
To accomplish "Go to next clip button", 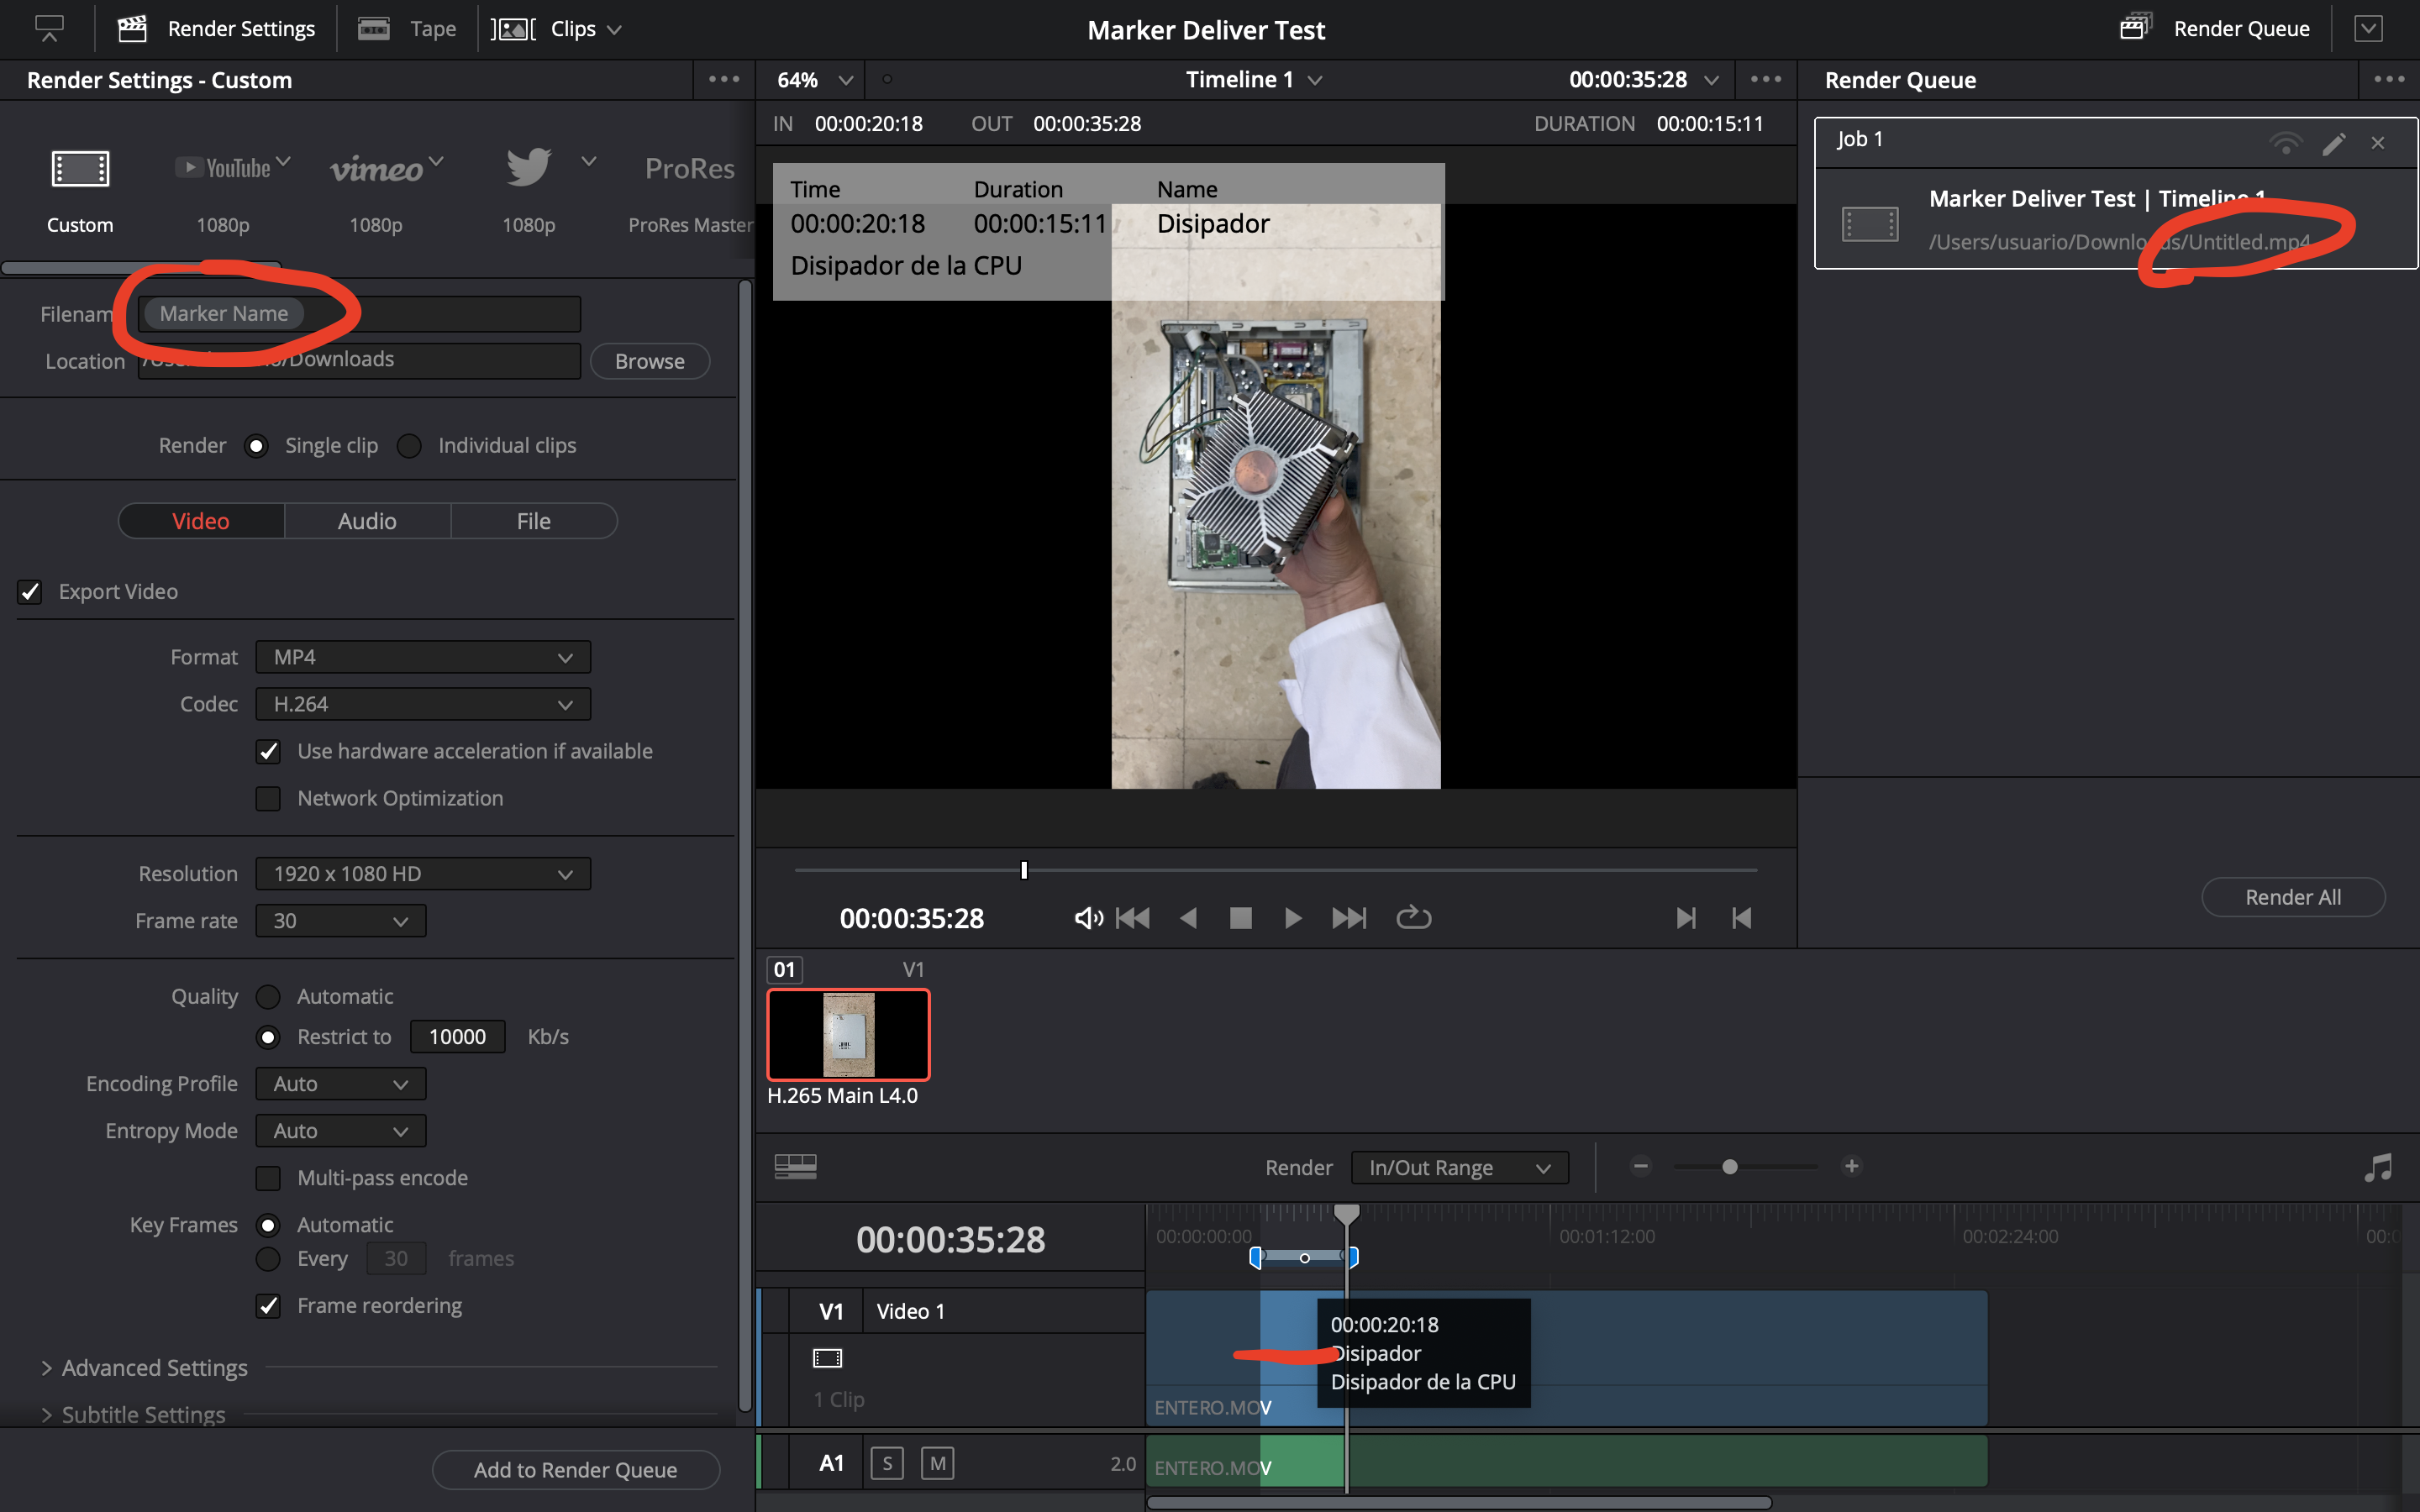I will 1686,918.
